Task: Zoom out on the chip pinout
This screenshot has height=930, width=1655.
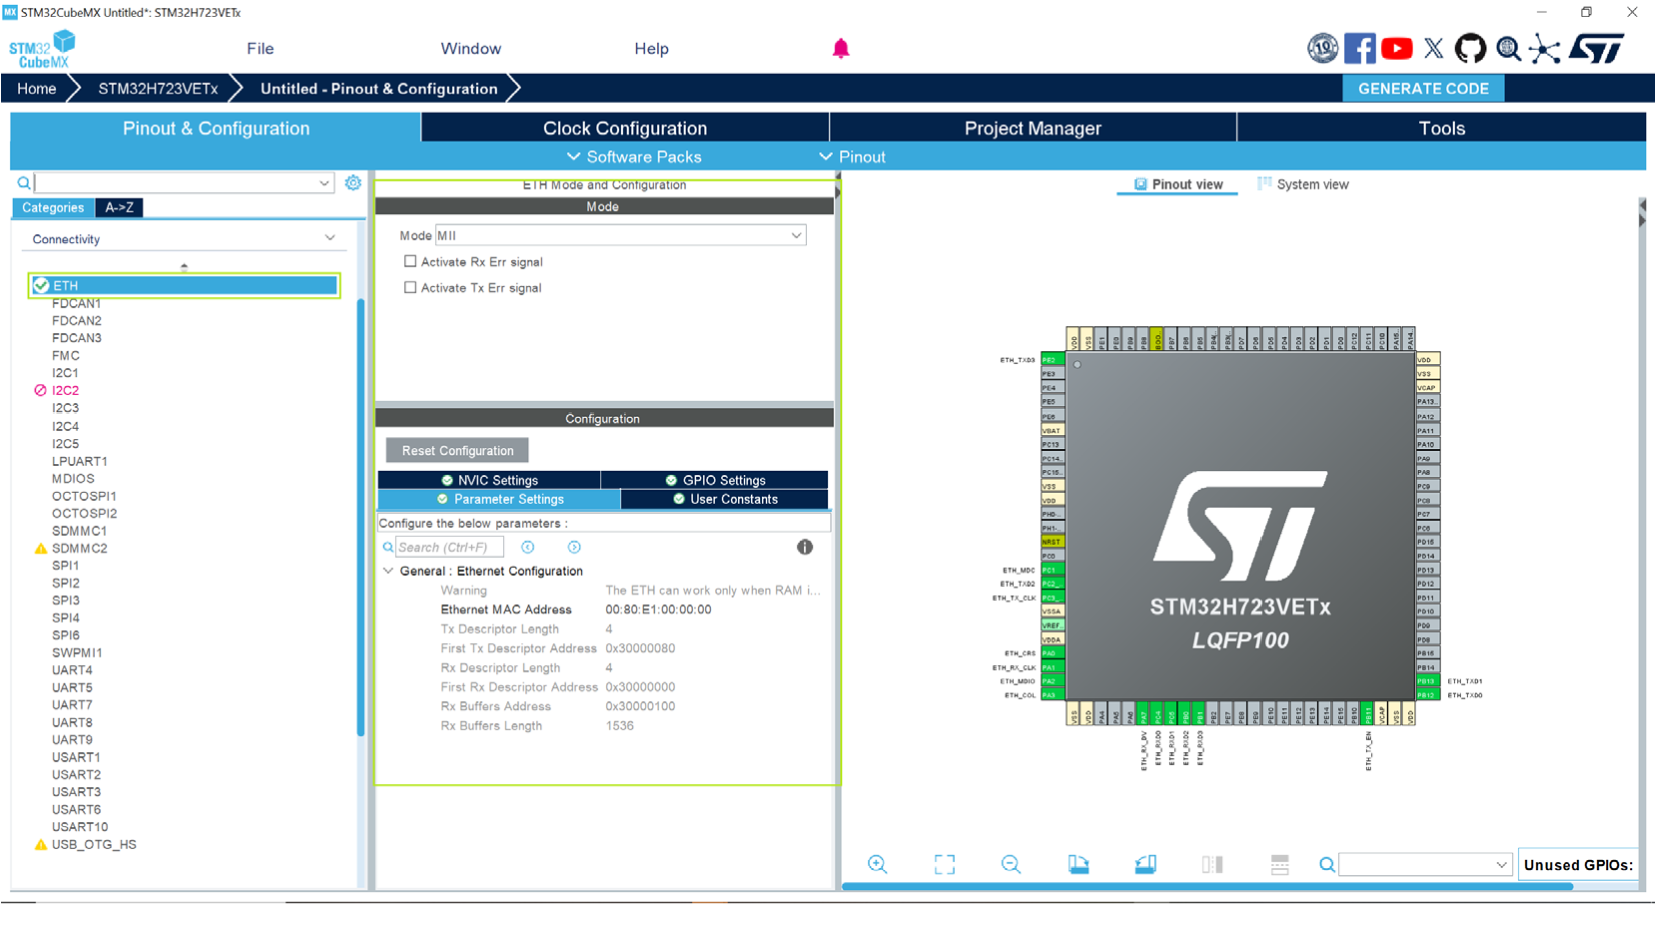Action: point(1011,864)
